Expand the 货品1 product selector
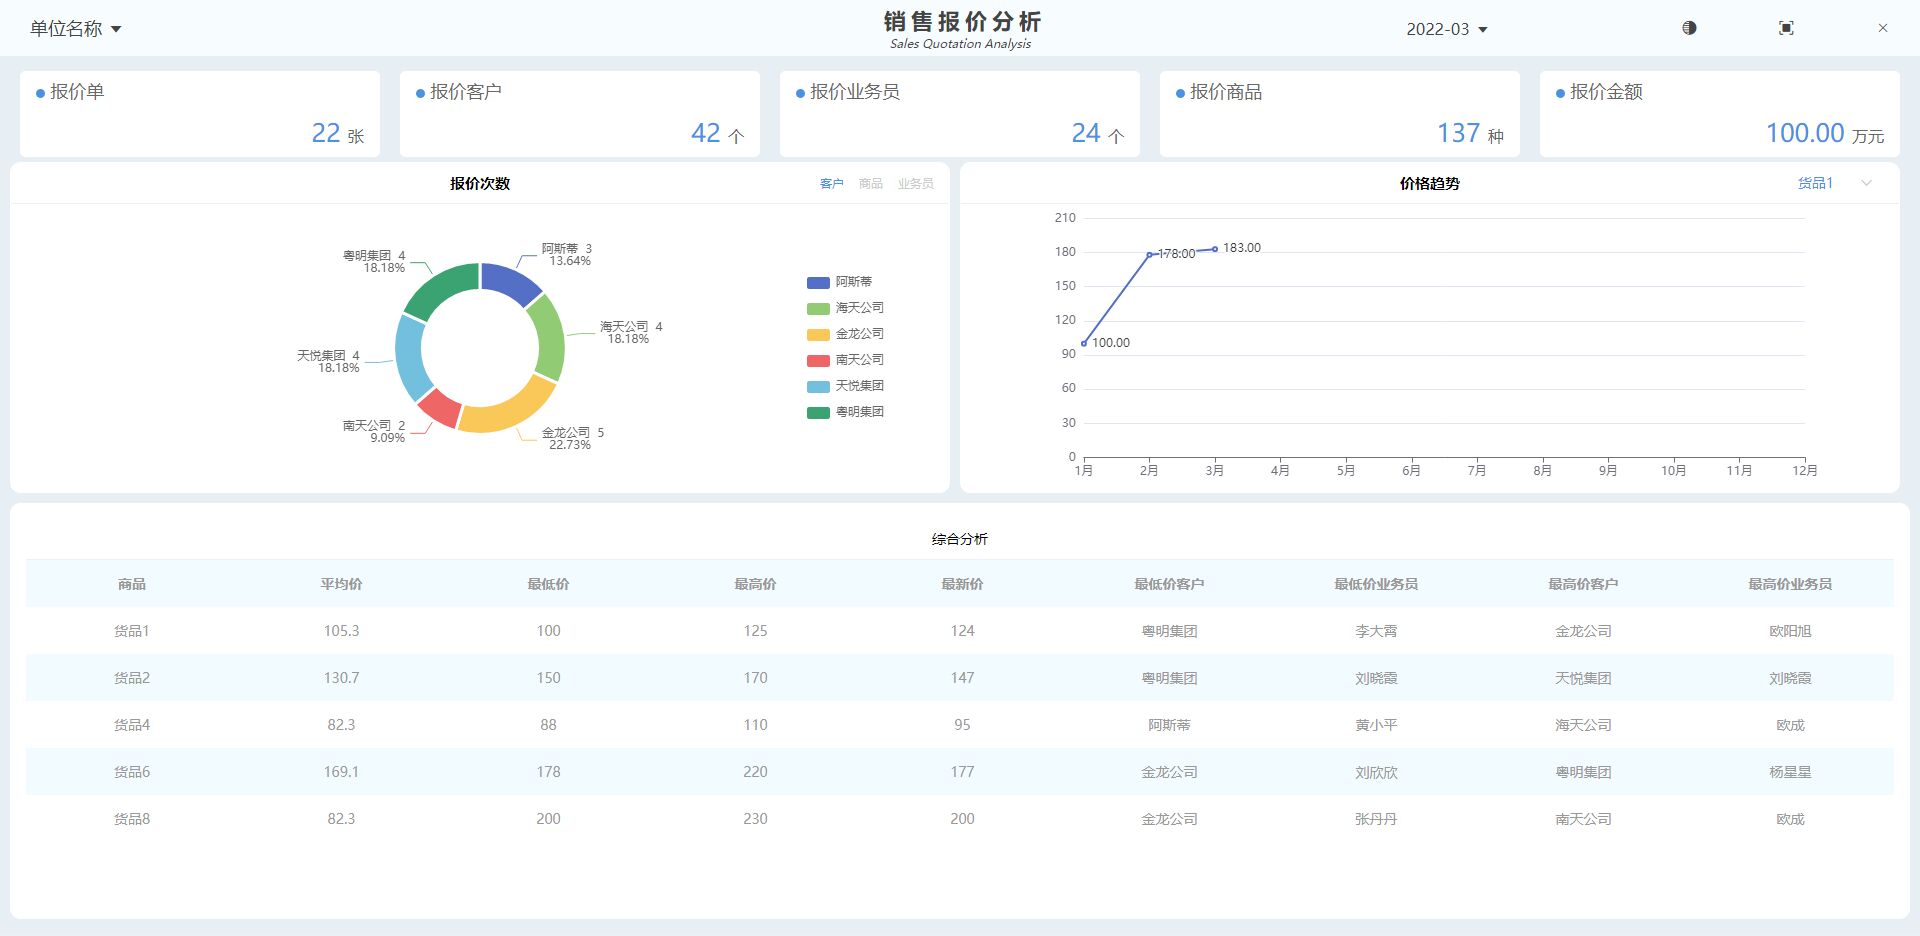 [1834, 183]
